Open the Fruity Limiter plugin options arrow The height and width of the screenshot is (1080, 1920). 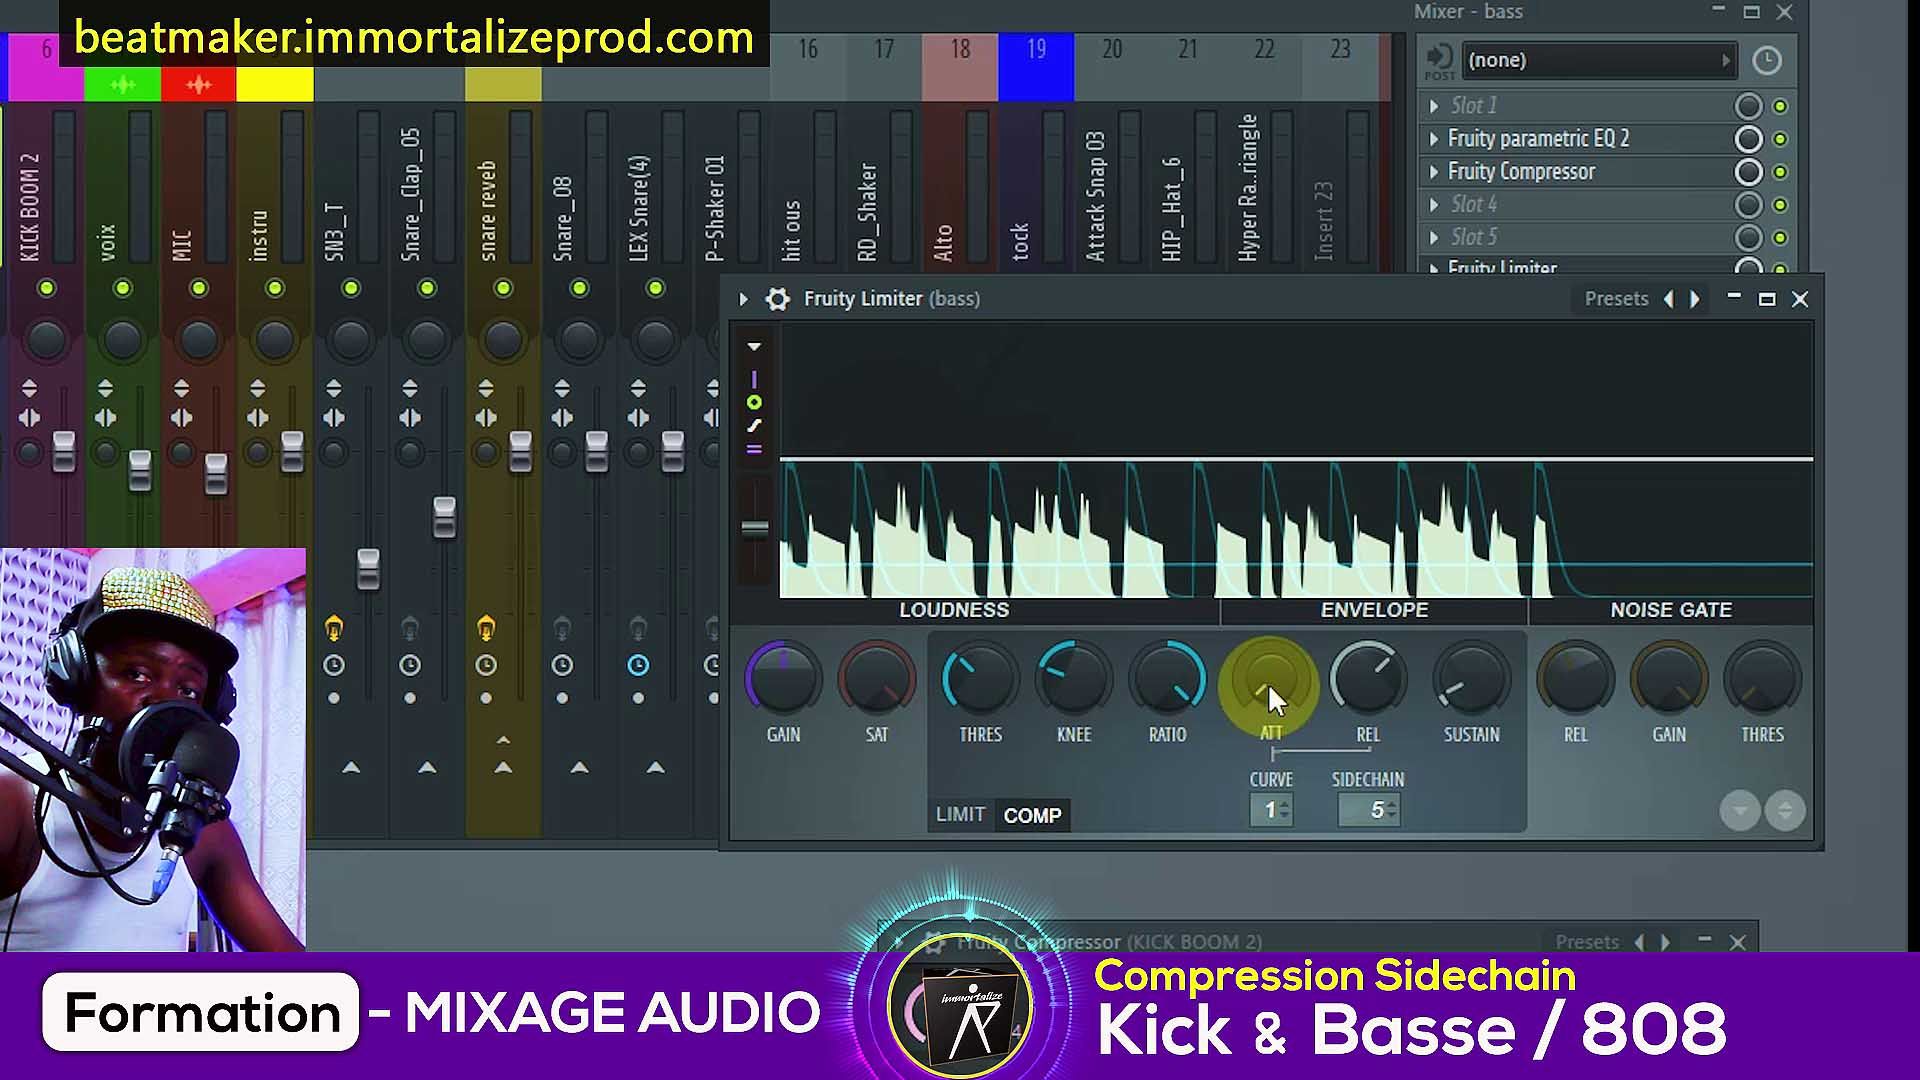[x=743, y=299]
